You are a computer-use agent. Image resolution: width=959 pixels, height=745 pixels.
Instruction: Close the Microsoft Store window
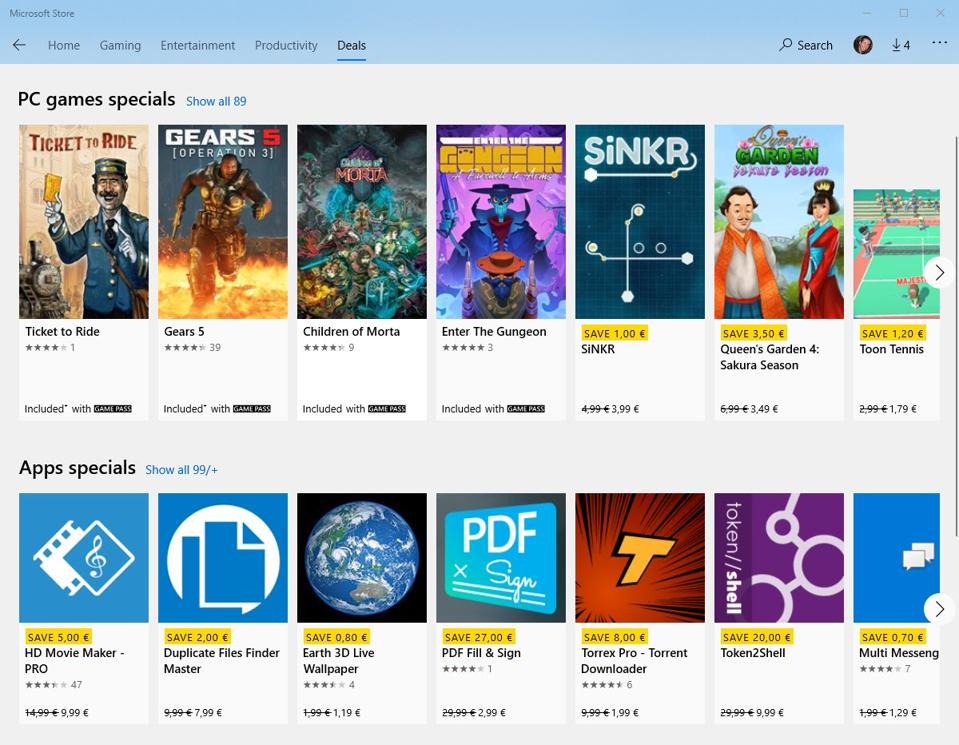click(940, 13)
